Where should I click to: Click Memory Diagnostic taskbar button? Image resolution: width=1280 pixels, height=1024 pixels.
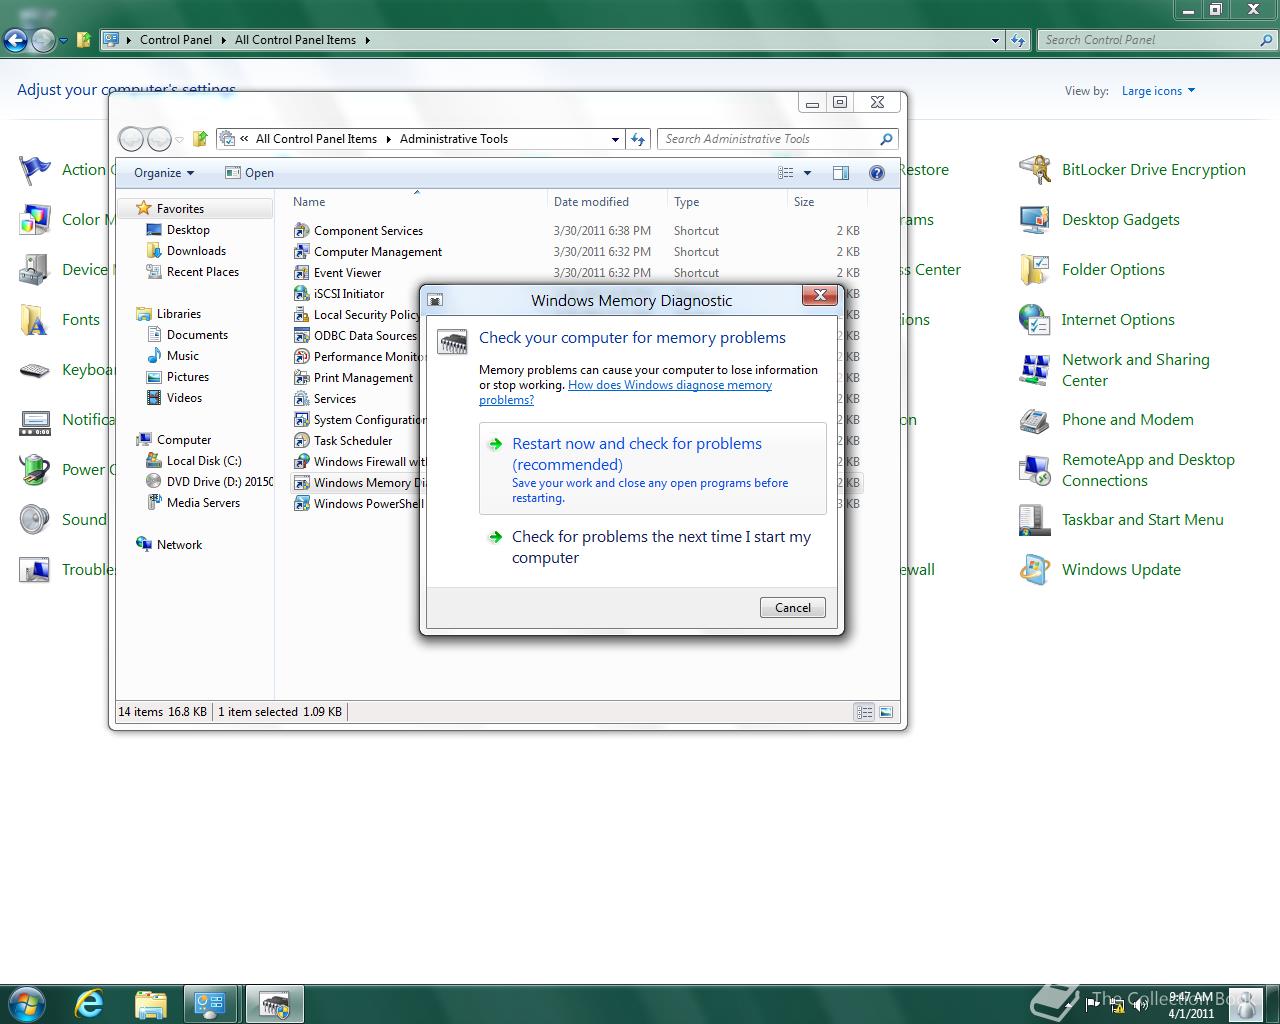tap(274, 1004)
